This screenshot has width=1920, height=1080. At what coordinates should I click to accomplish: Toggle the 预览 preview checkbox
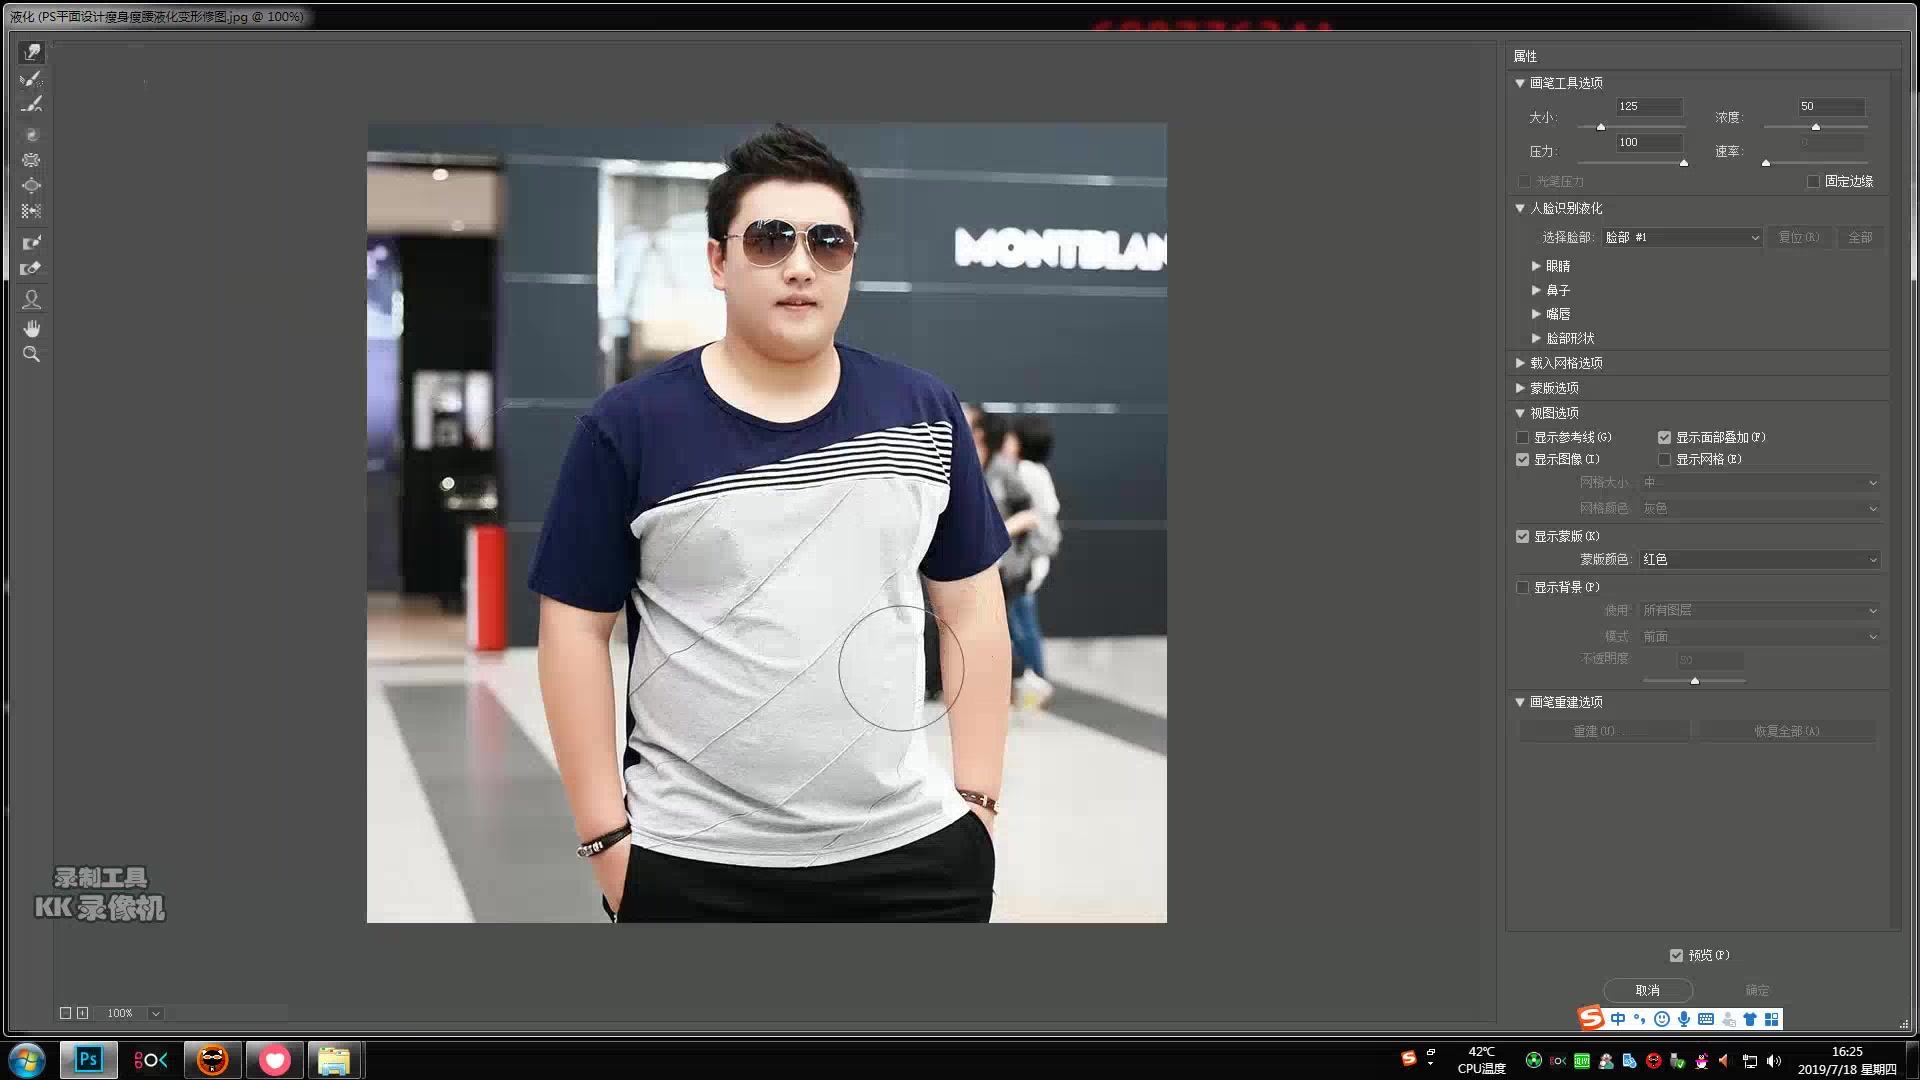tap(1676, 955)
